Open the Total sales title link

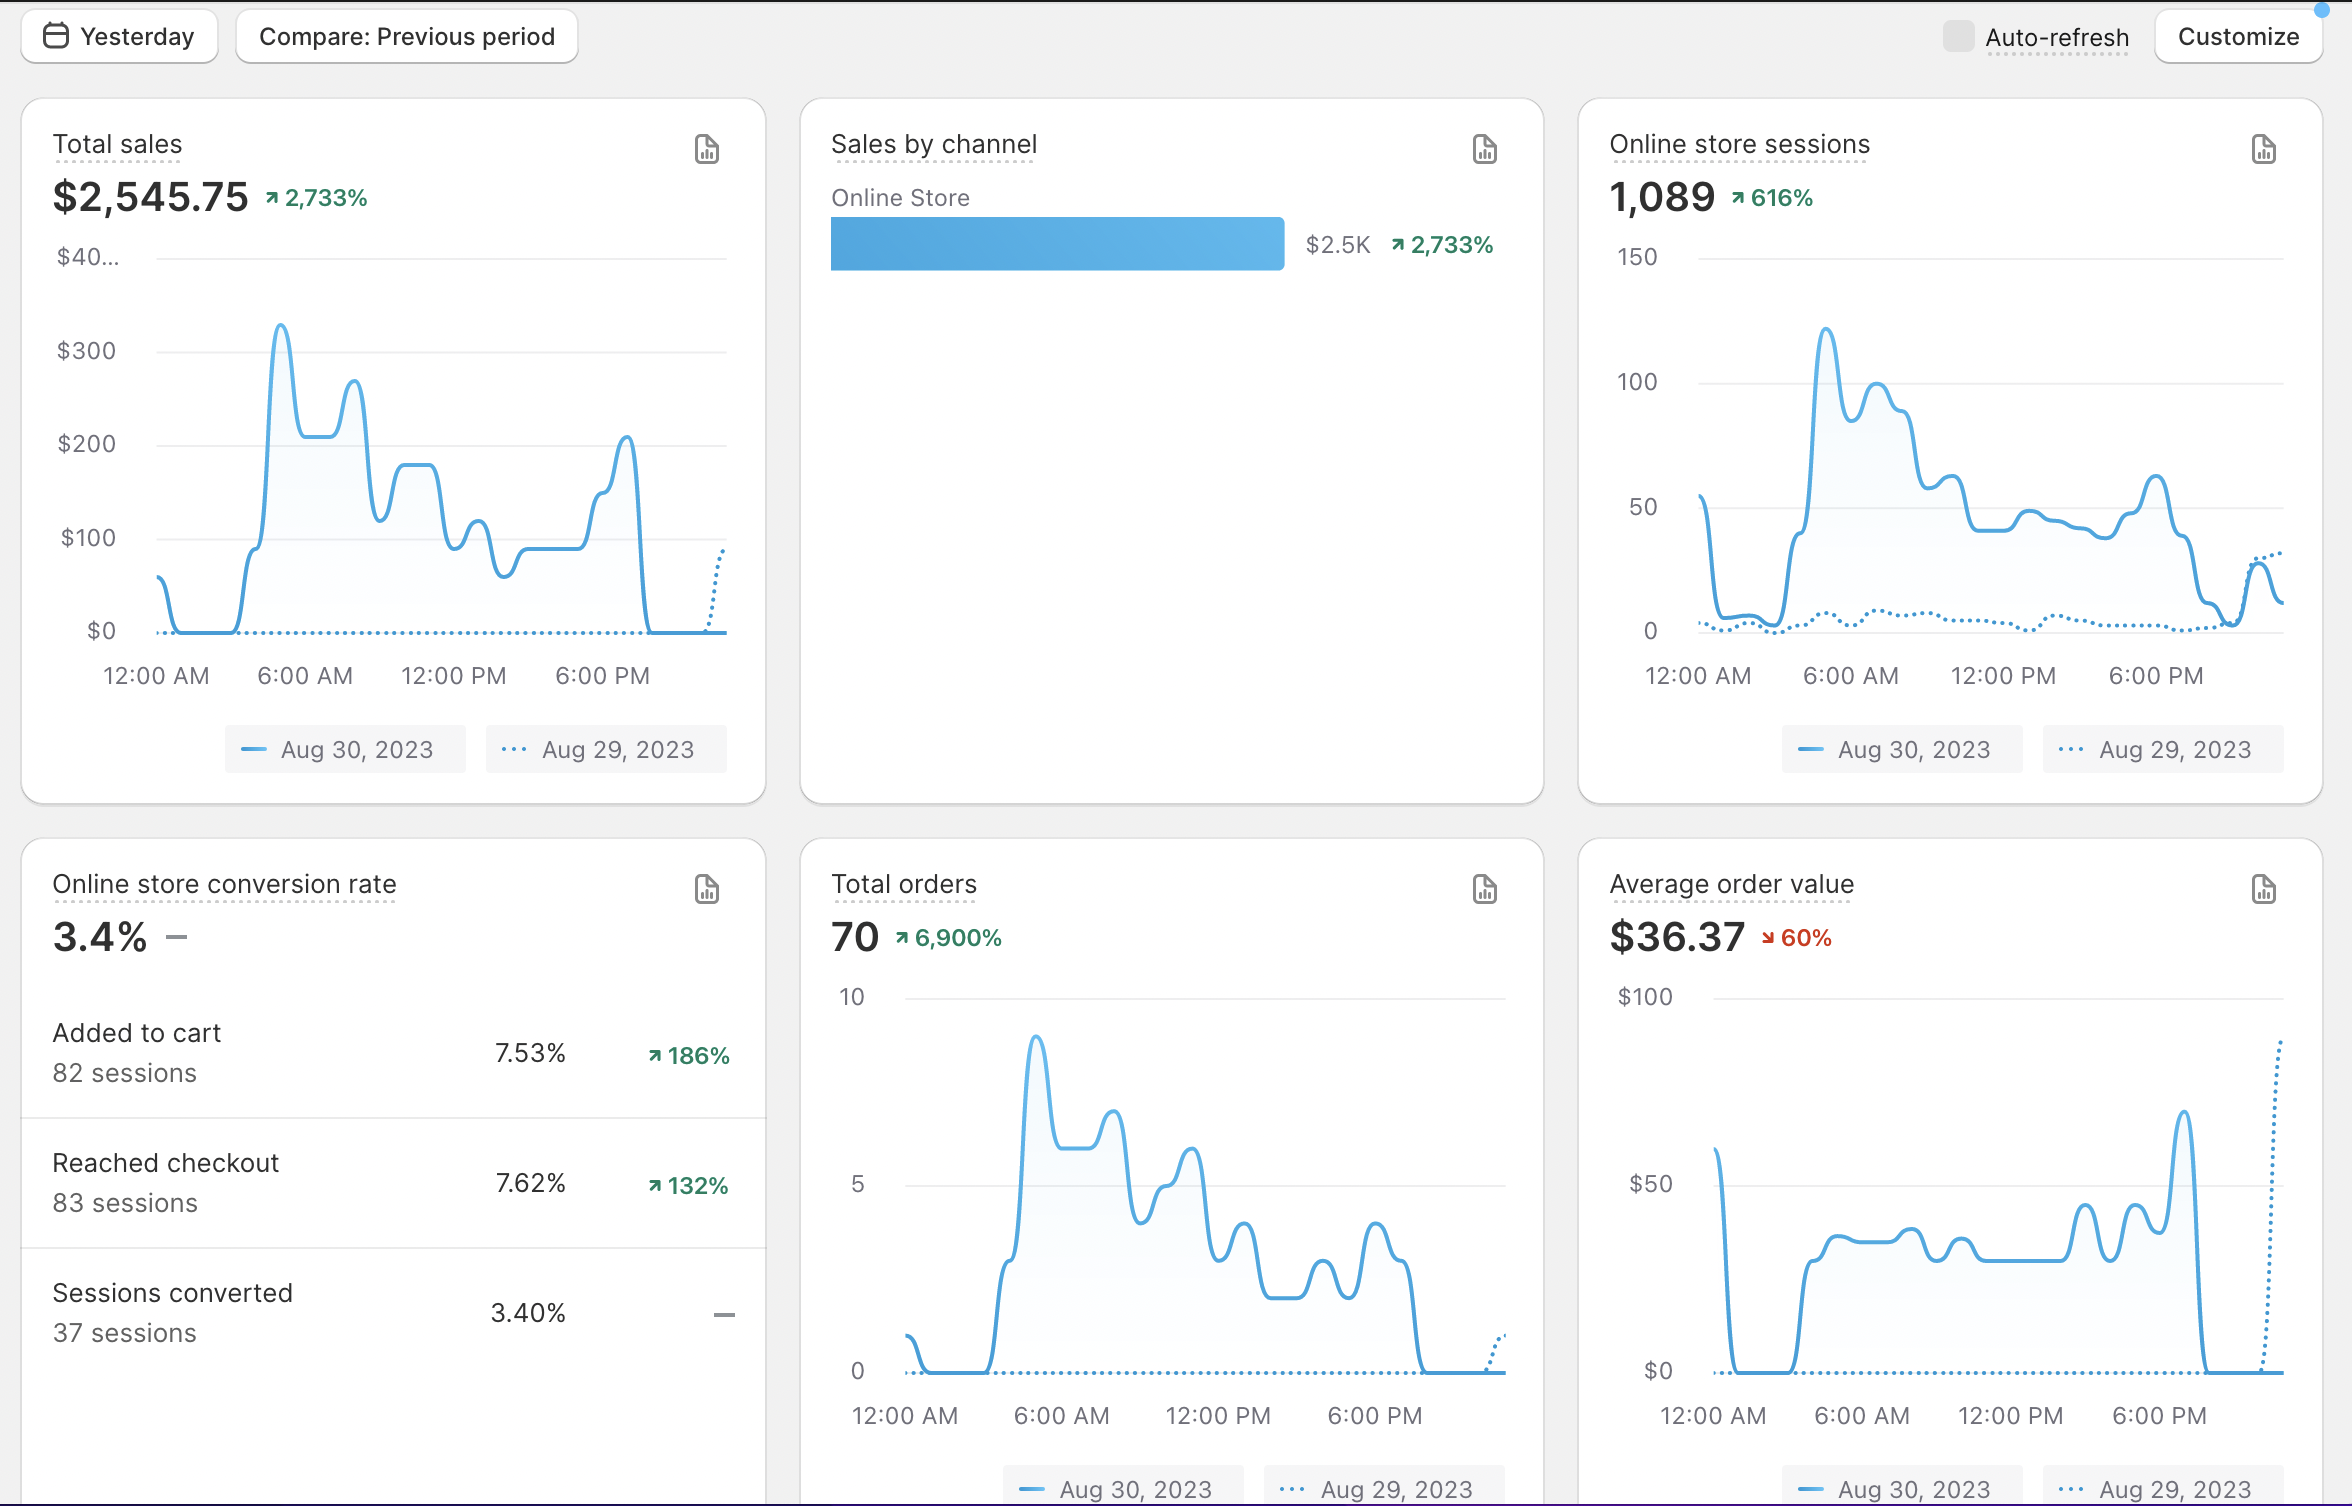(117, 145)
